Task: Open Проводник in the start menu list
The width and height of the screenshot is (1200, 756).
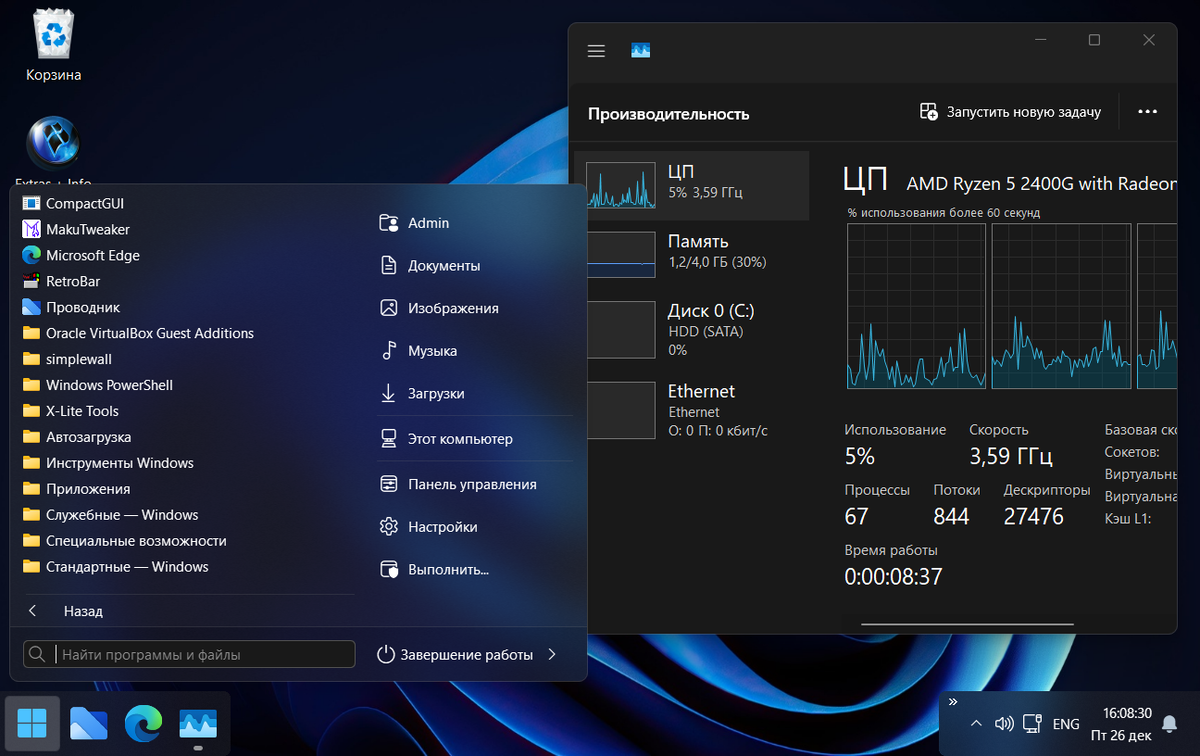Action: pos(70,307)
